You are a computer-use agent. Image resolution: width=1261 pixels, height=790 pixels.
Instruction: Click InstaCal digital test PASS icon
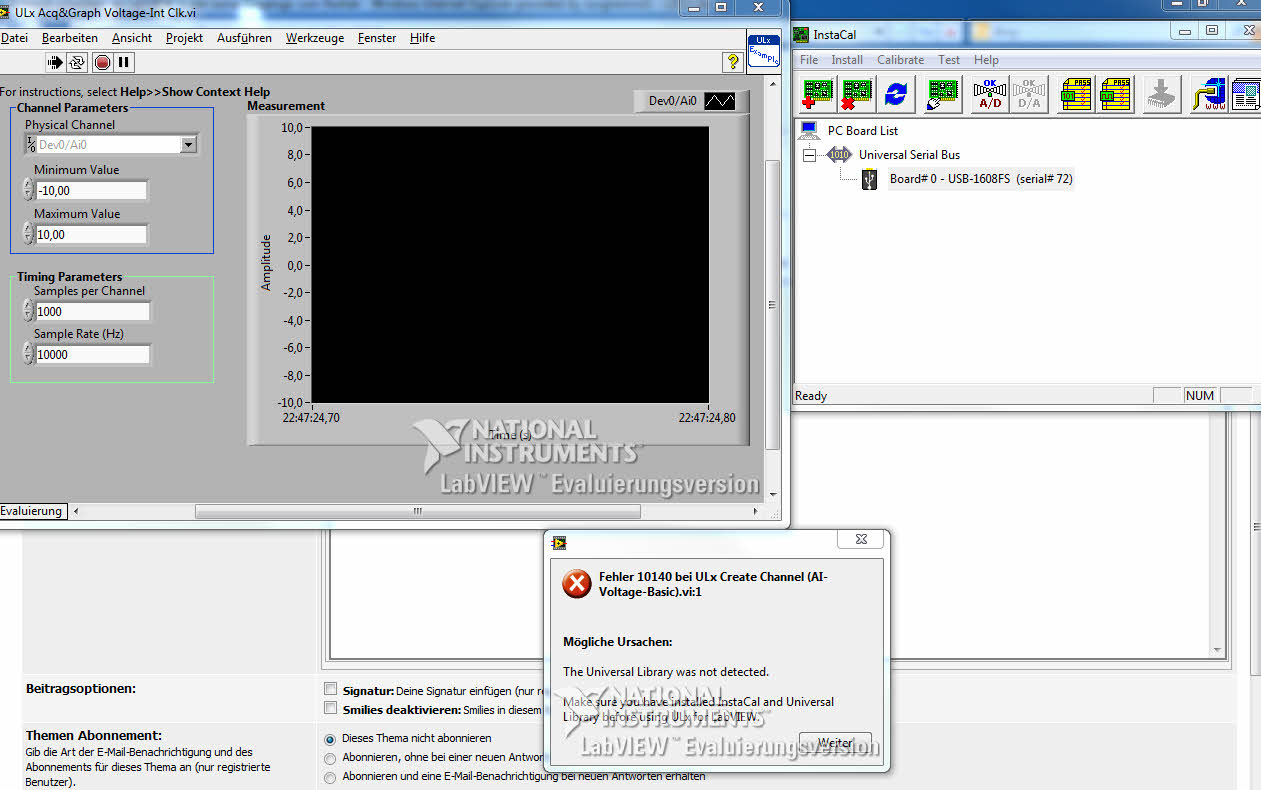click(1076, 94)
